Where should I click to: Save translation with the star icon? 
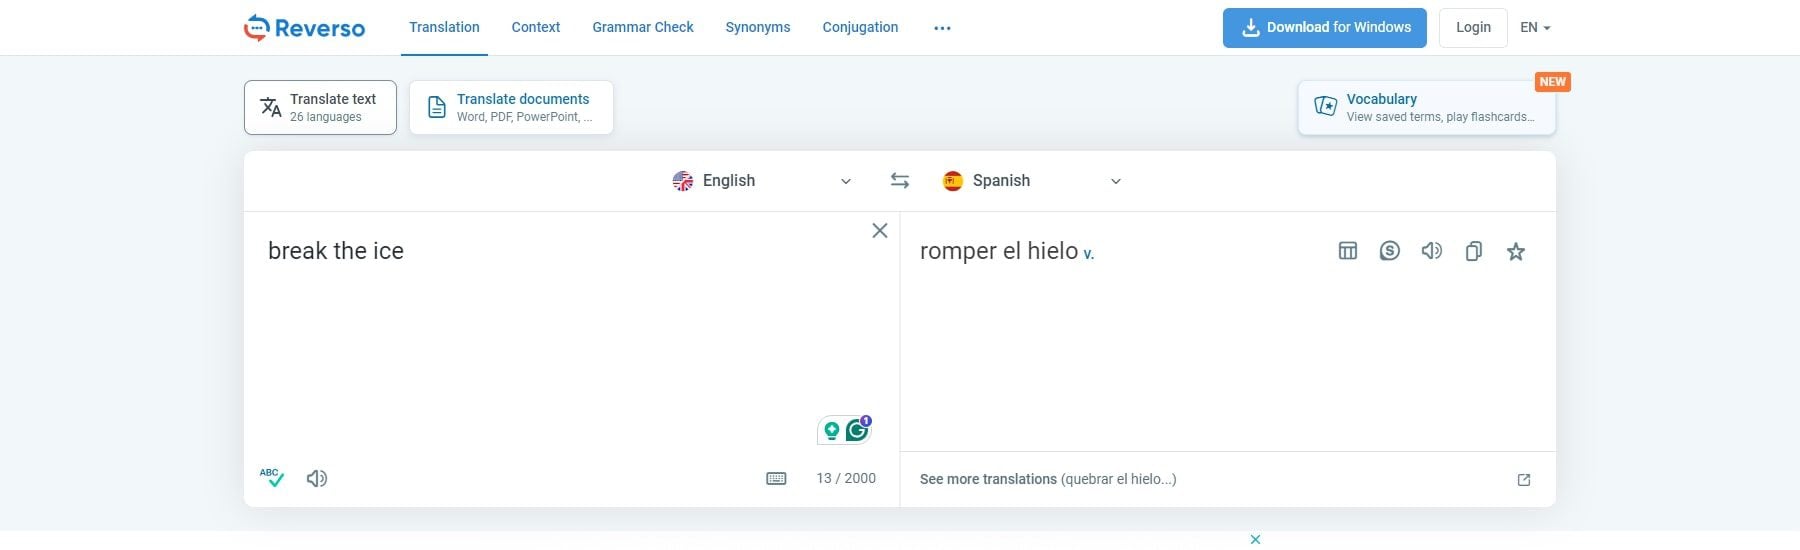pos(1515,251)
